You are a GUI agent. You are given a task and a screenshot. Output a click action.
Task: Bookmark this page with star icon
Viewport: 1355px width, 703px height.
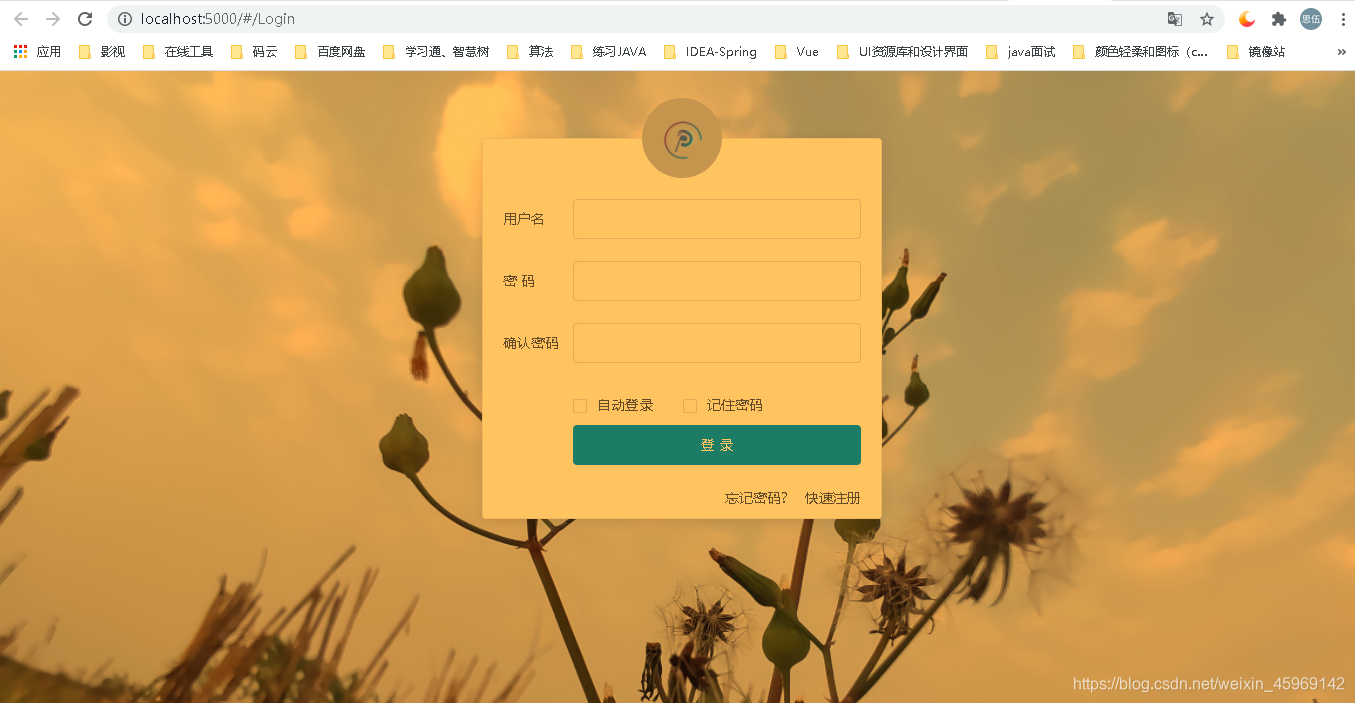click(x=1207, y=19)
